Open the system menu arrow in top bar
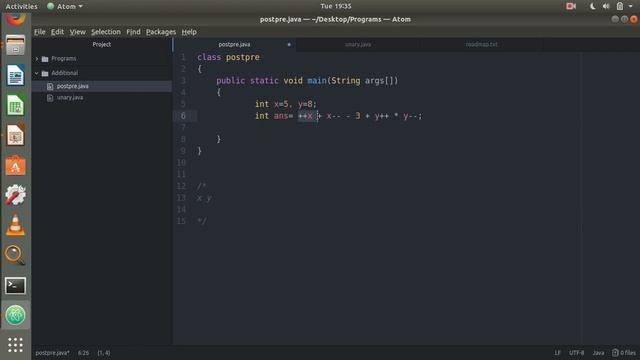Viewport: 640px width, 360px height. (631, 6)
